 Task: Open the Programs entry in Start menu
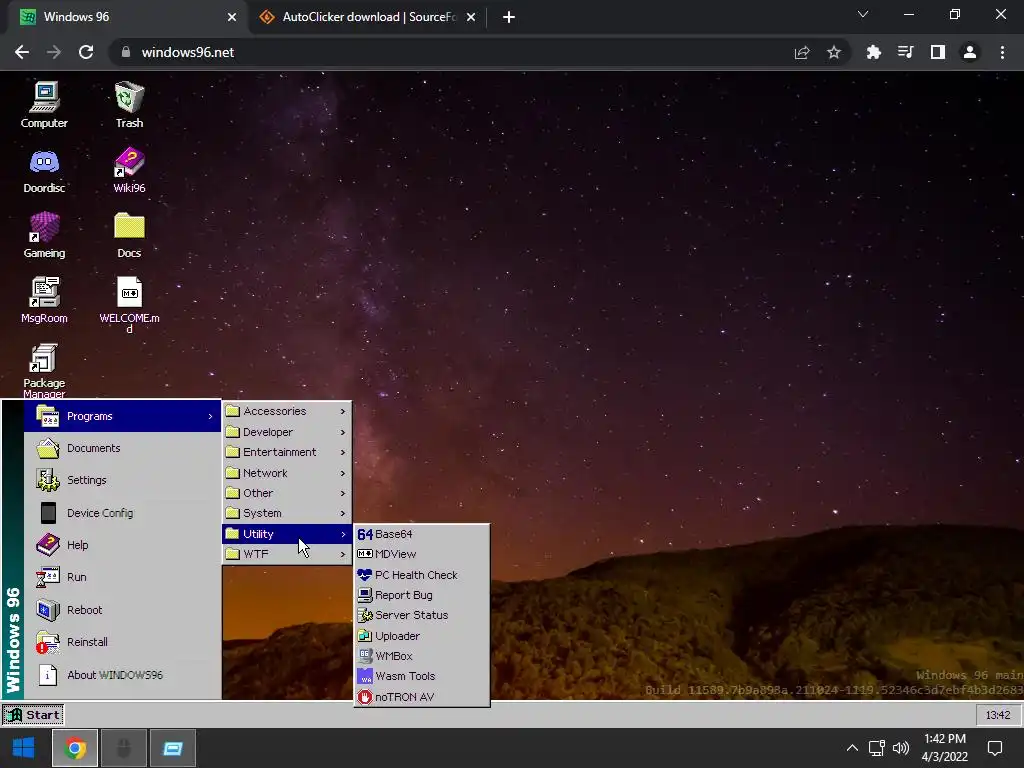pos(122,416)
